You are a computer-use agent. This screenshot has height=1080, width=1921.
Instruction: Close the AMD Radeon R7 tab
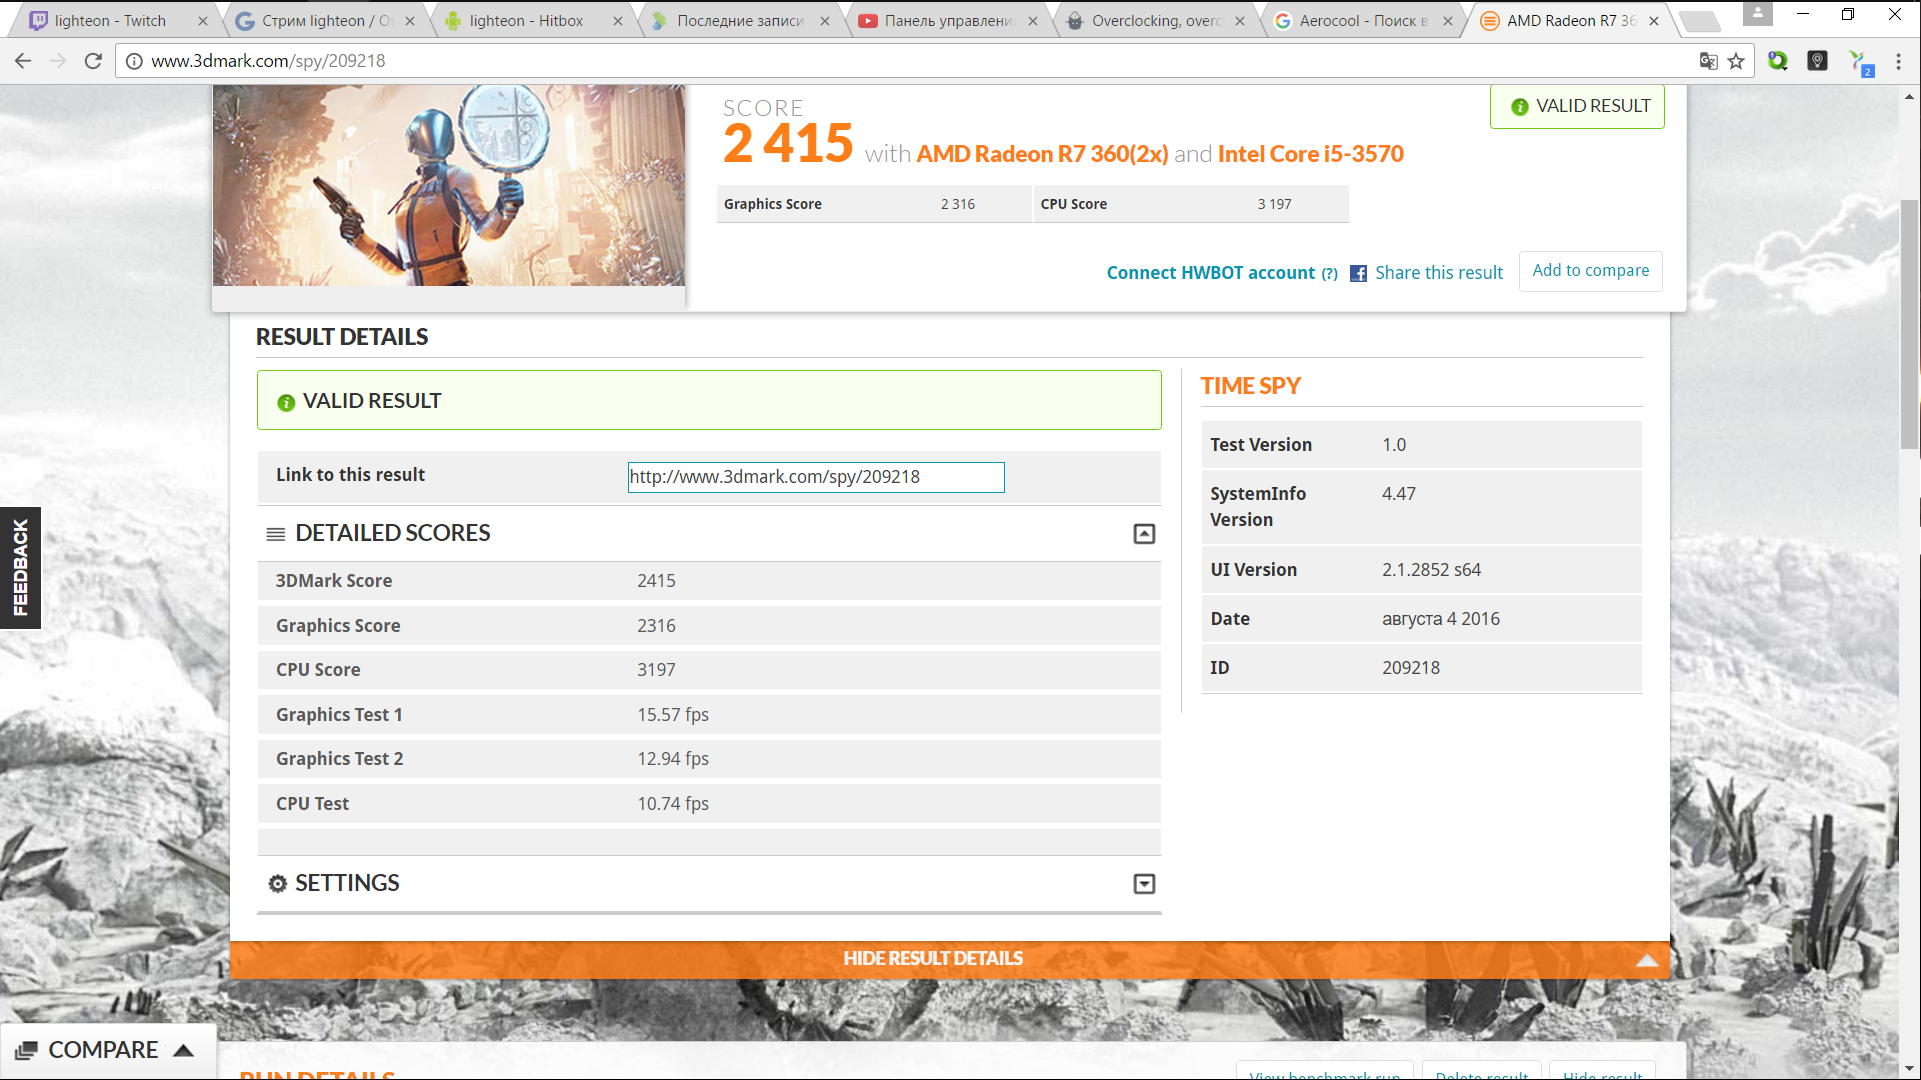(1654, 21)
